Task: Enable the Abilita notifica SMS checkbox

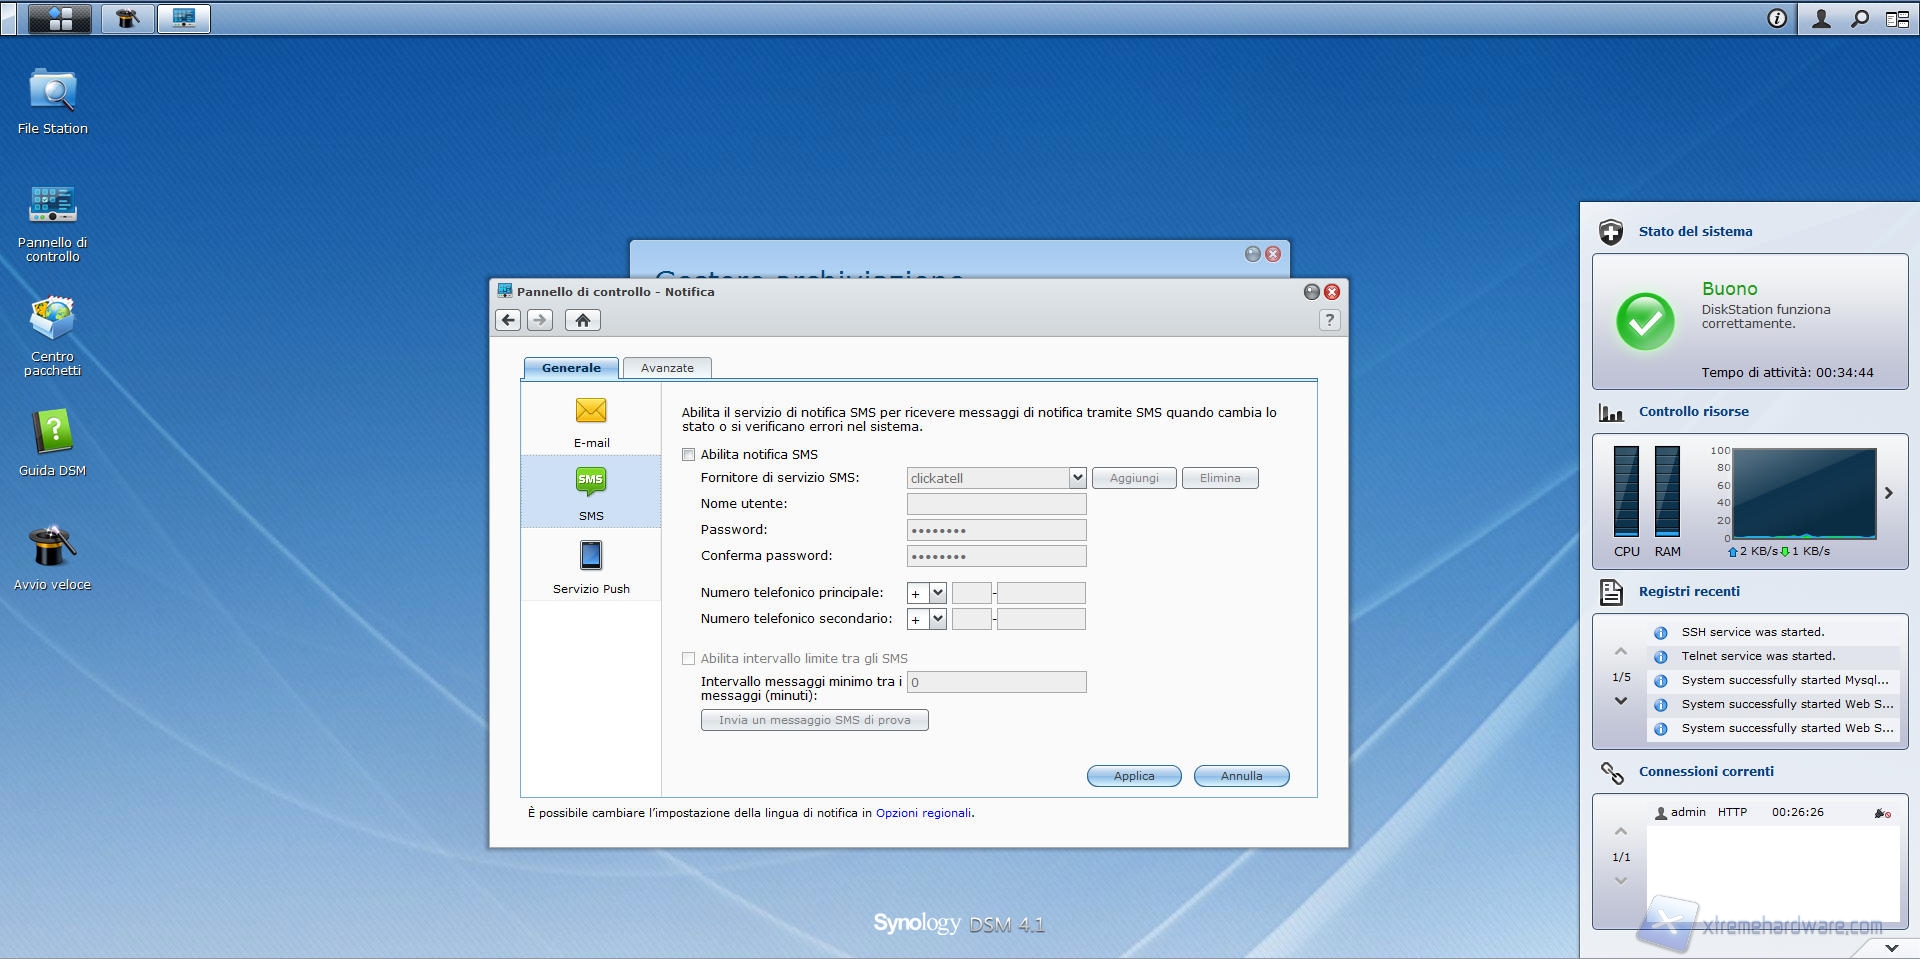Action: click(x=688, y=455)
